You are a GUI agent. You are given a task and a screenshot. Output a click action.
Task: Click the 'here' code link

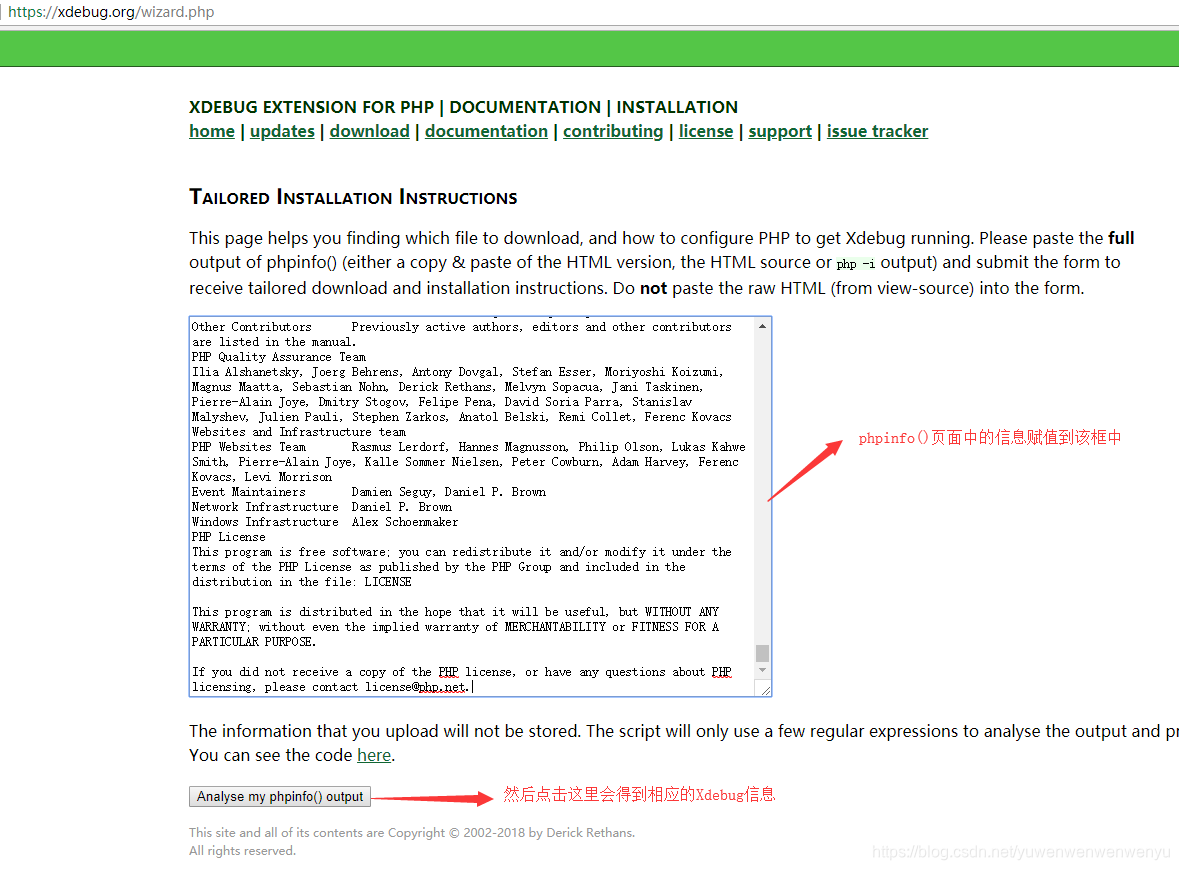374,755
